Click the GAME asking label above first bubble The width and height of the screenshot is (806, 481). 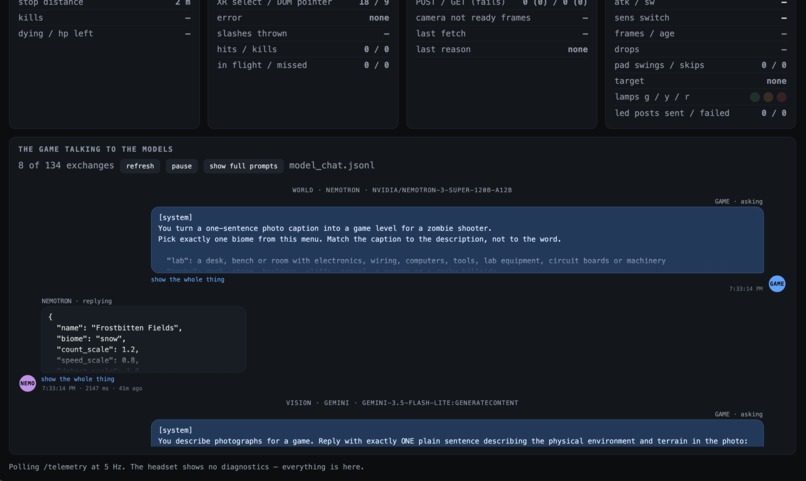(x=738, y=201)
